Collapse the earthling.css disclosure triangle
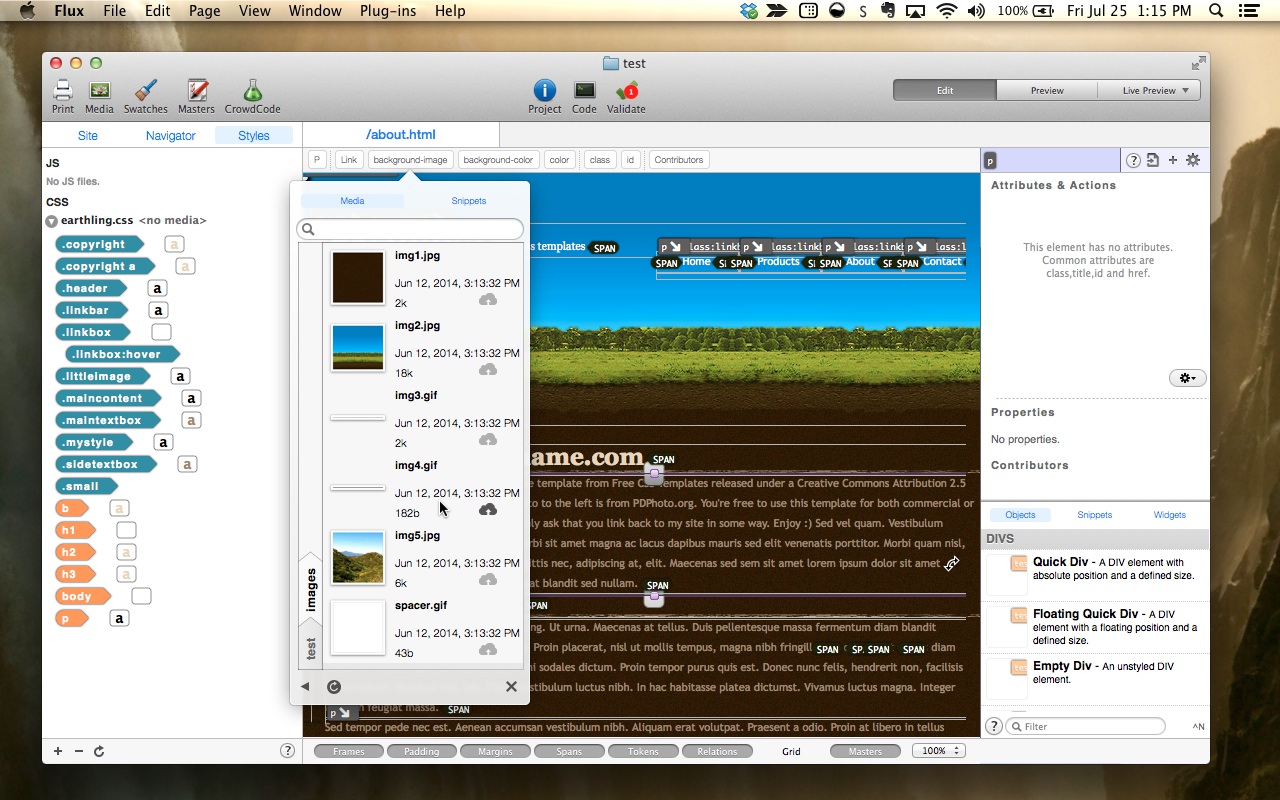1280x800 pixels. point(52,221)
